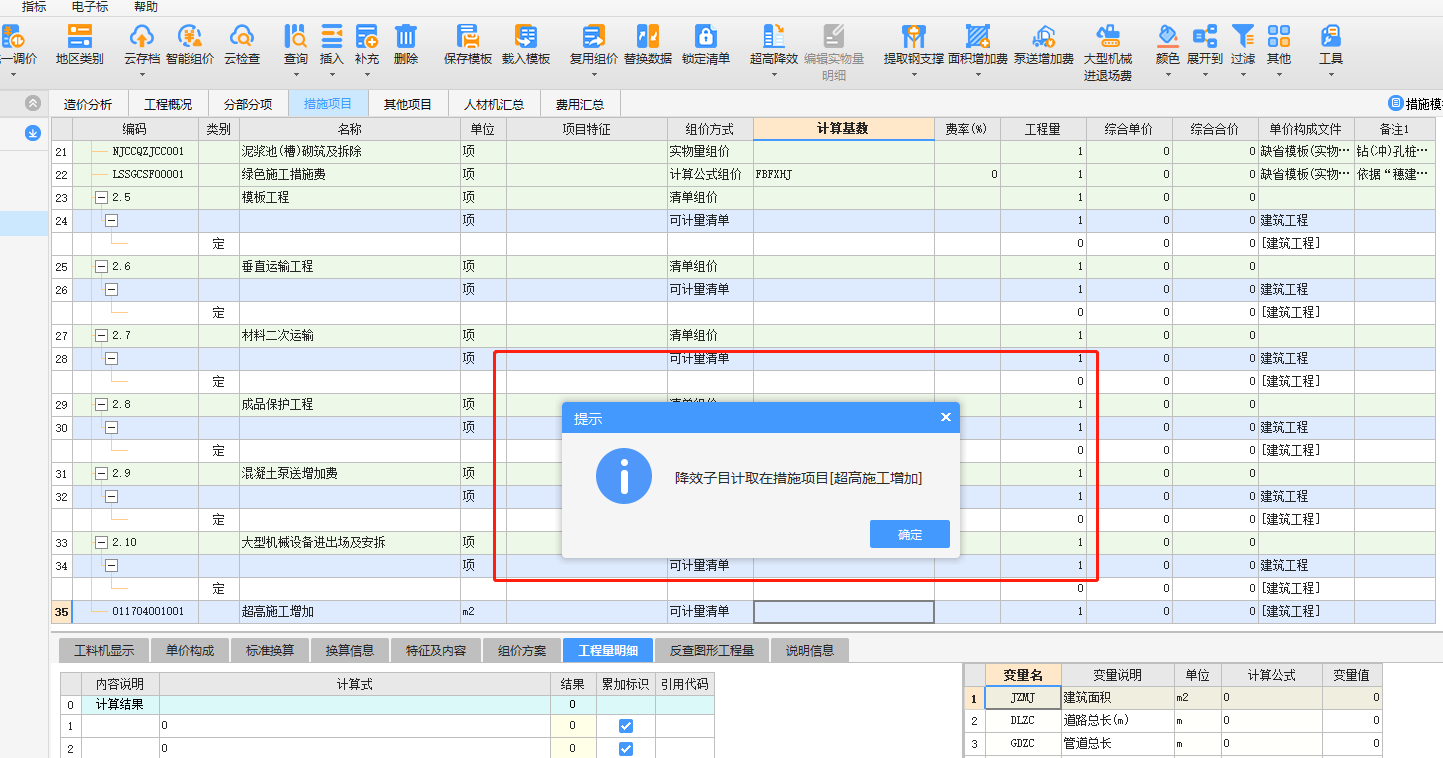Viewport: 1443px width, 758px height.
Task: Switch to the 费用汇总 tab
Action: click(x=580, y=104)
